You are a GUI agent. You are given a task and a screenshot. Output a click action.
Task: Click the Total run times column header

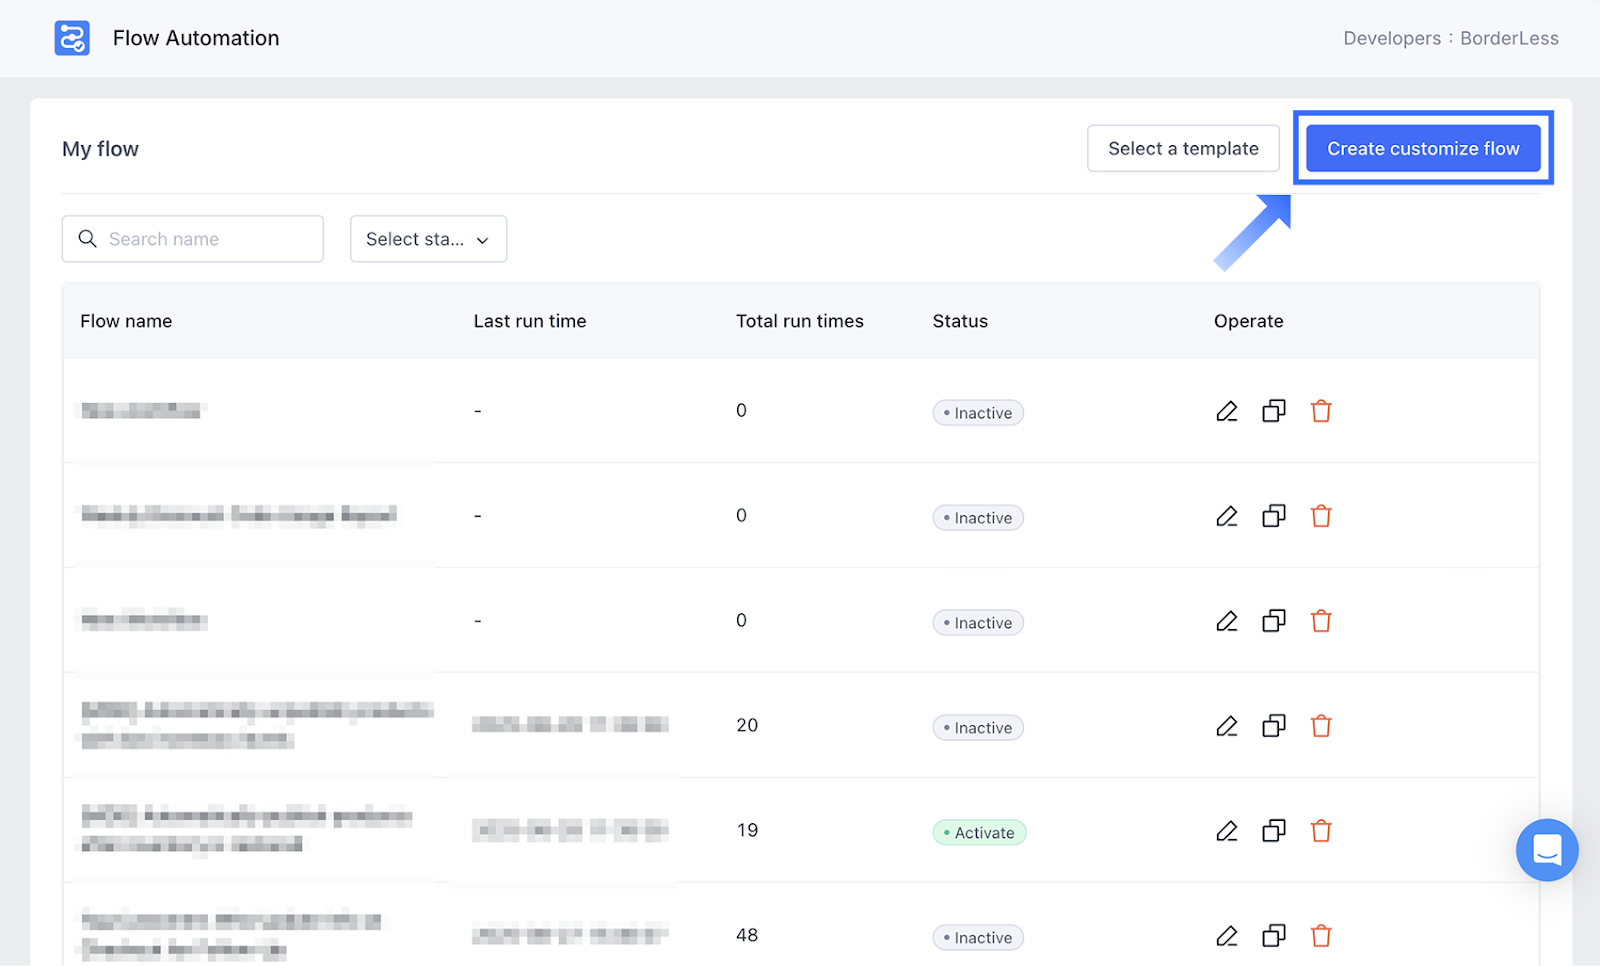coord(799,321)
